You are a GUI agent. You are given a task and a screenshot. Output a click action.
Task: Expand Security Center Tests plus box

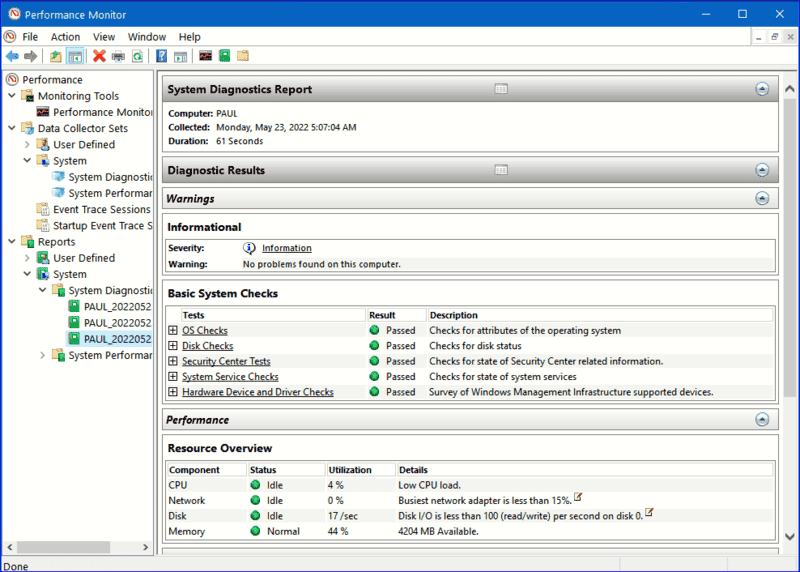click(173, 361)
